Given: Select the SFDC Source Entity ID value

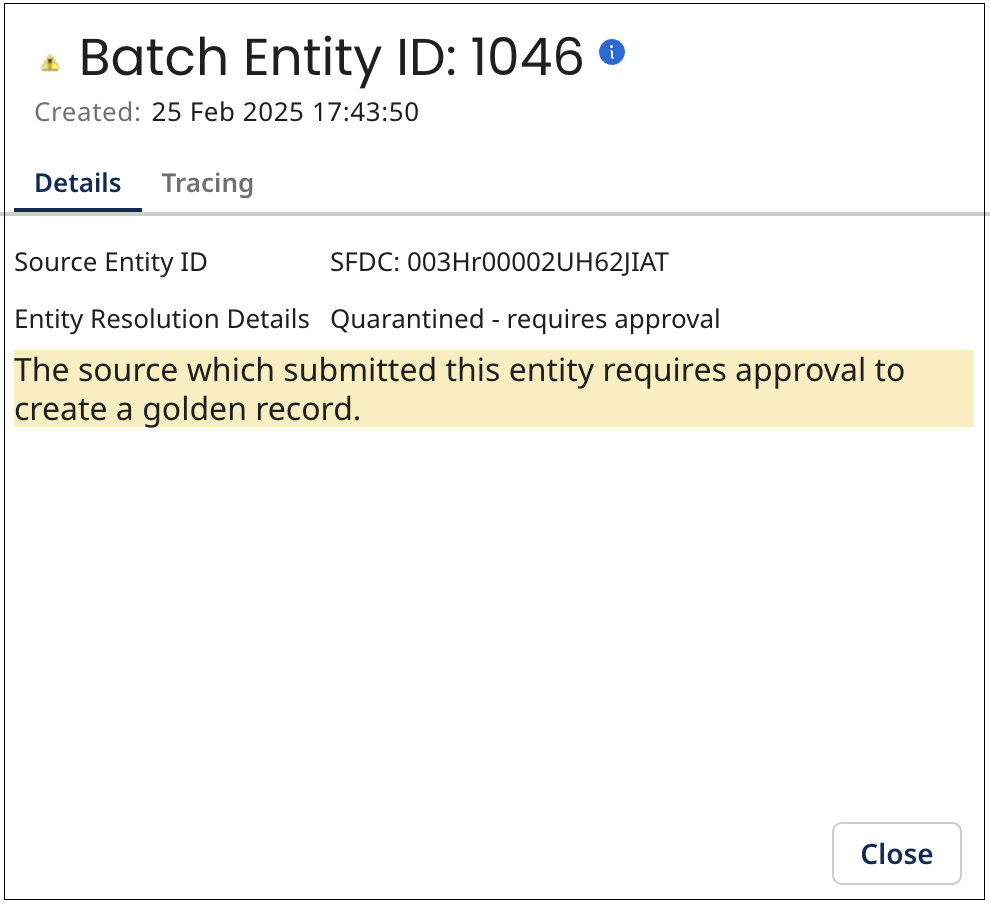Looking at the screenshot, I should (499, 261).
